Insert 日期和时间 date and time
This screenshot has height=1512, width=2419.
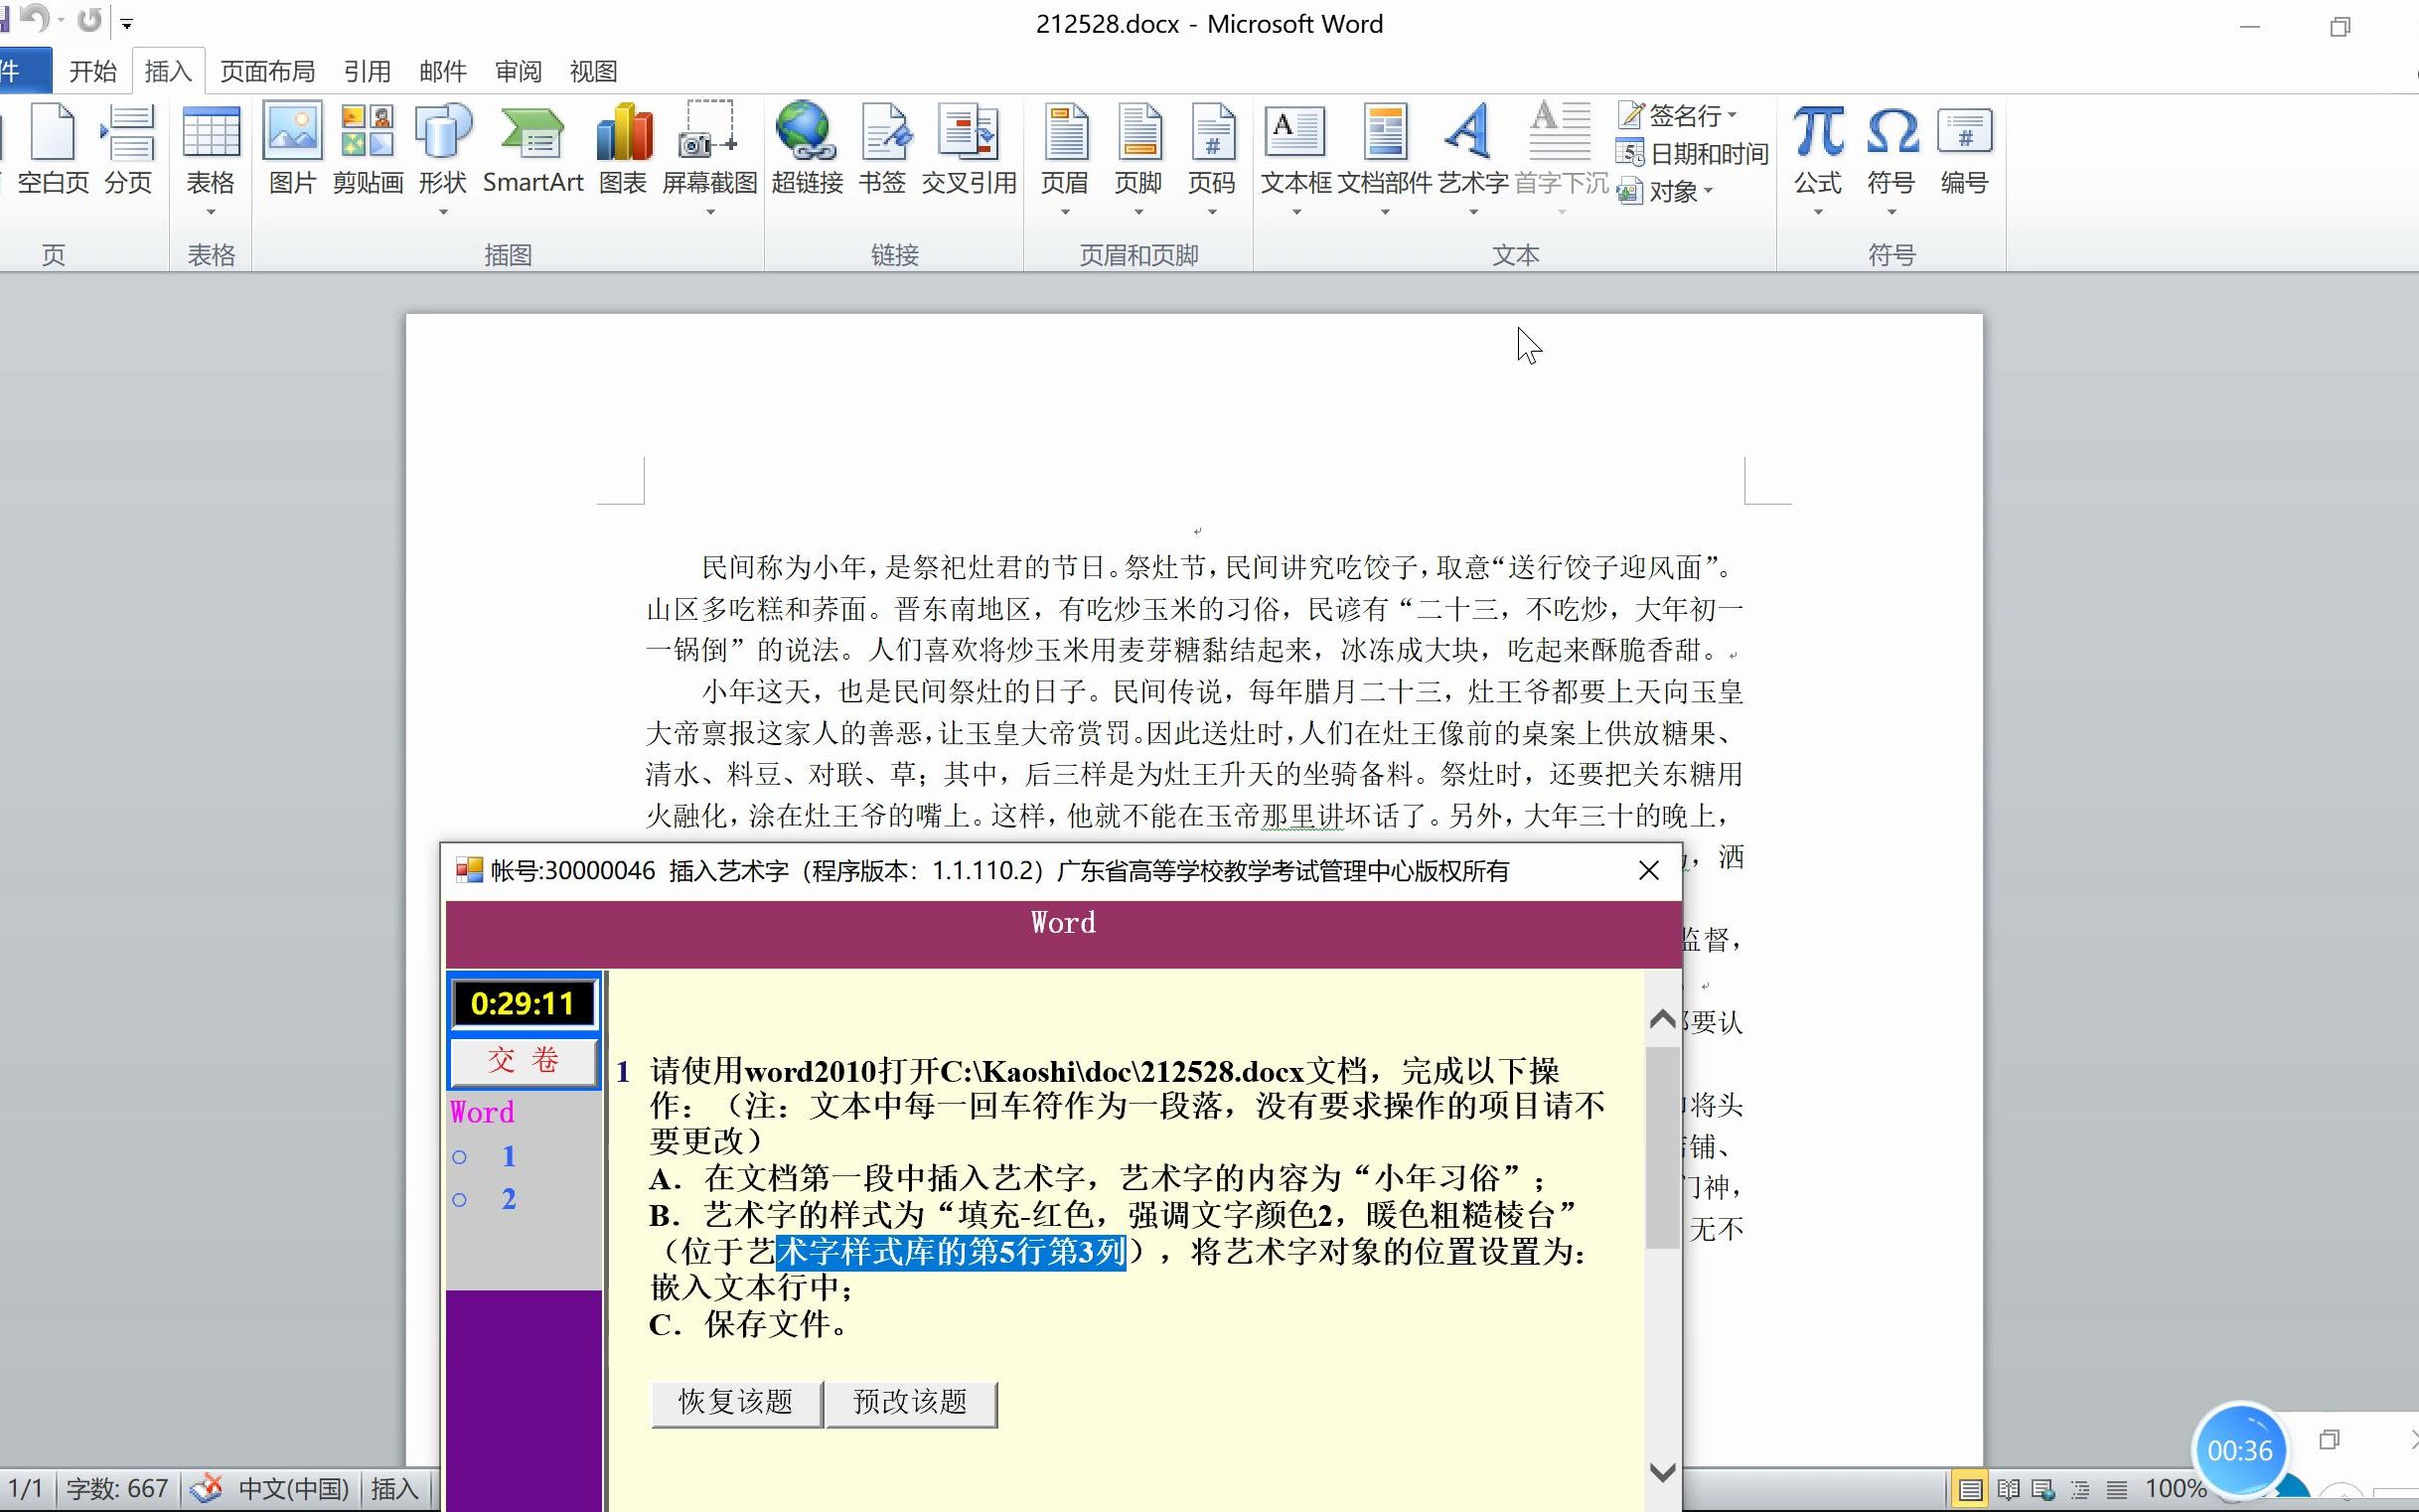click(1692, 153)
